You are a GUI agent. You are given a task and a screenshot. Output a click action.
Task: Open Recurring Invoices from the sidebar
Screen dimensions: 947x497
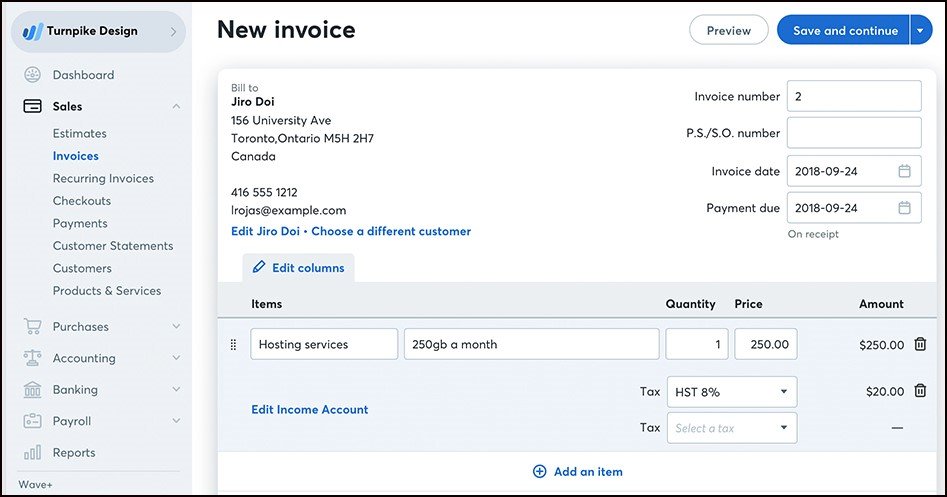pos(103,178)
